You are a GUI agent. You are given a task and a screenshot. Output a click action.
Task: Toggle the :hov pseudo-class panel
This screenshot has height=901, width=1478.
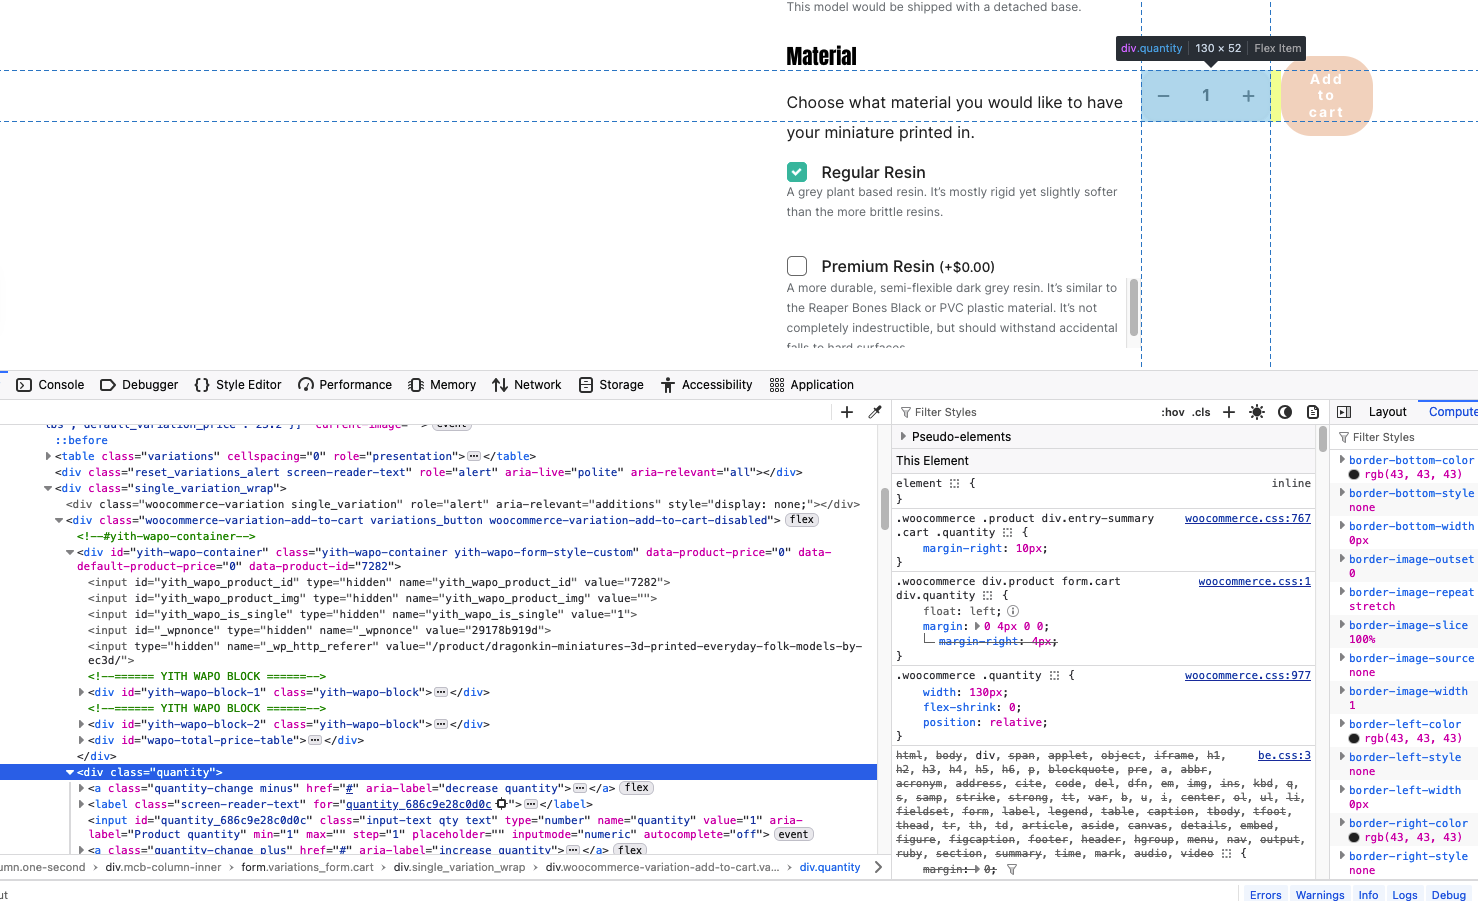[x=1172, y=412]
